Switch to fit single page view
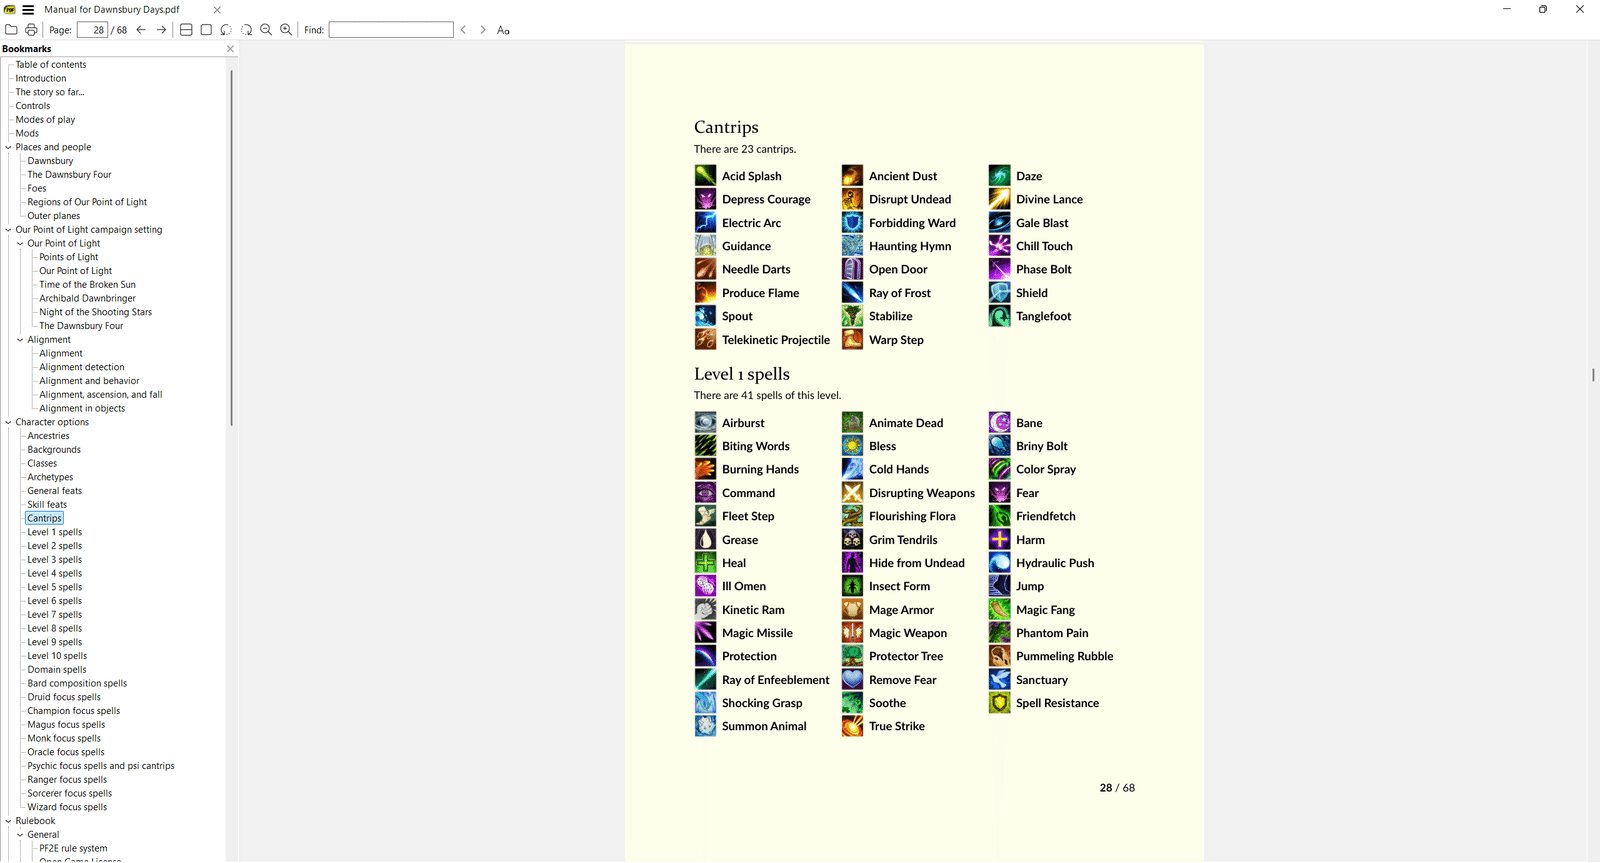The width and height of the screenshot is (1600, 863). click(x=206, y=30)
